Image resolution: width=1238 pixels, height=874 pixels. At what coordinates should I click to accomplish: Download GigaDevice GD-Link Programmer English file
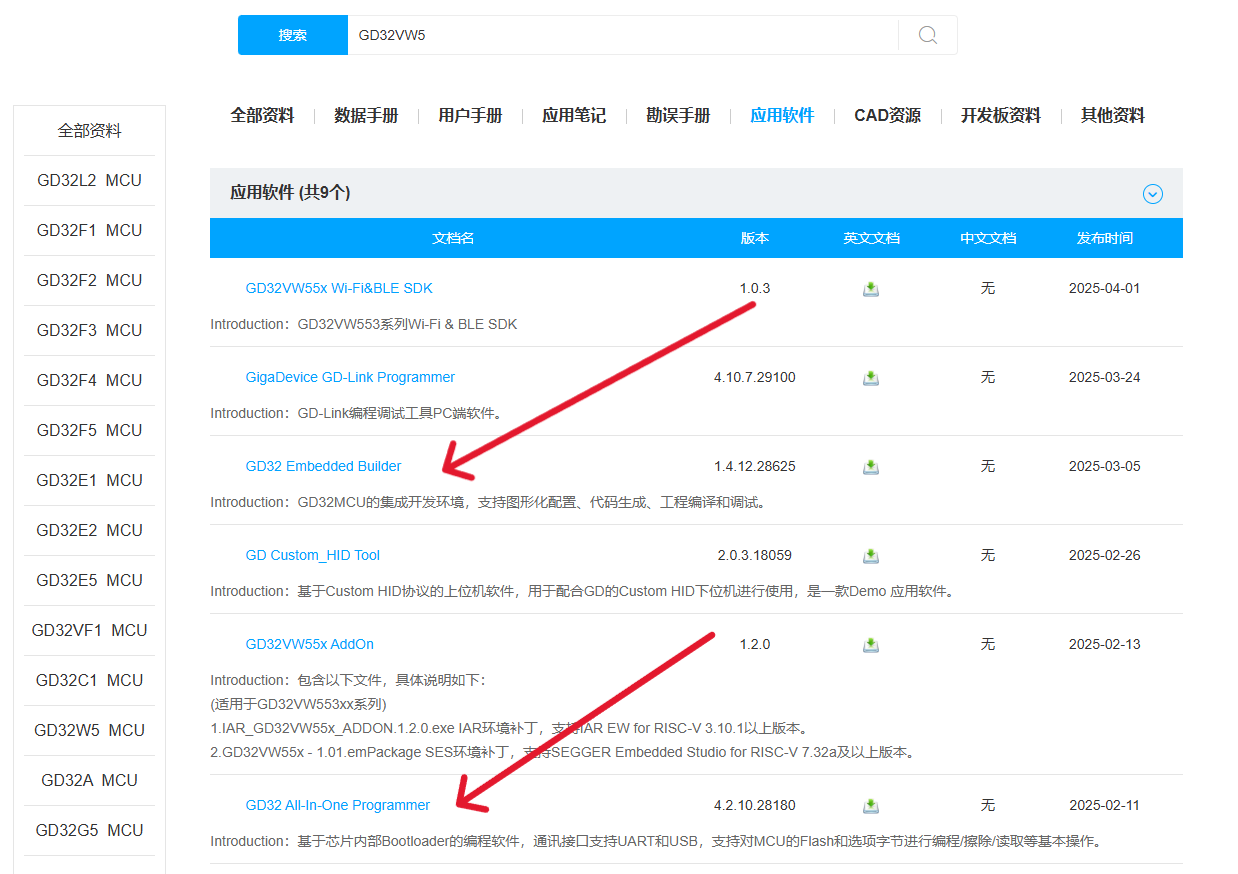[871, 378]
